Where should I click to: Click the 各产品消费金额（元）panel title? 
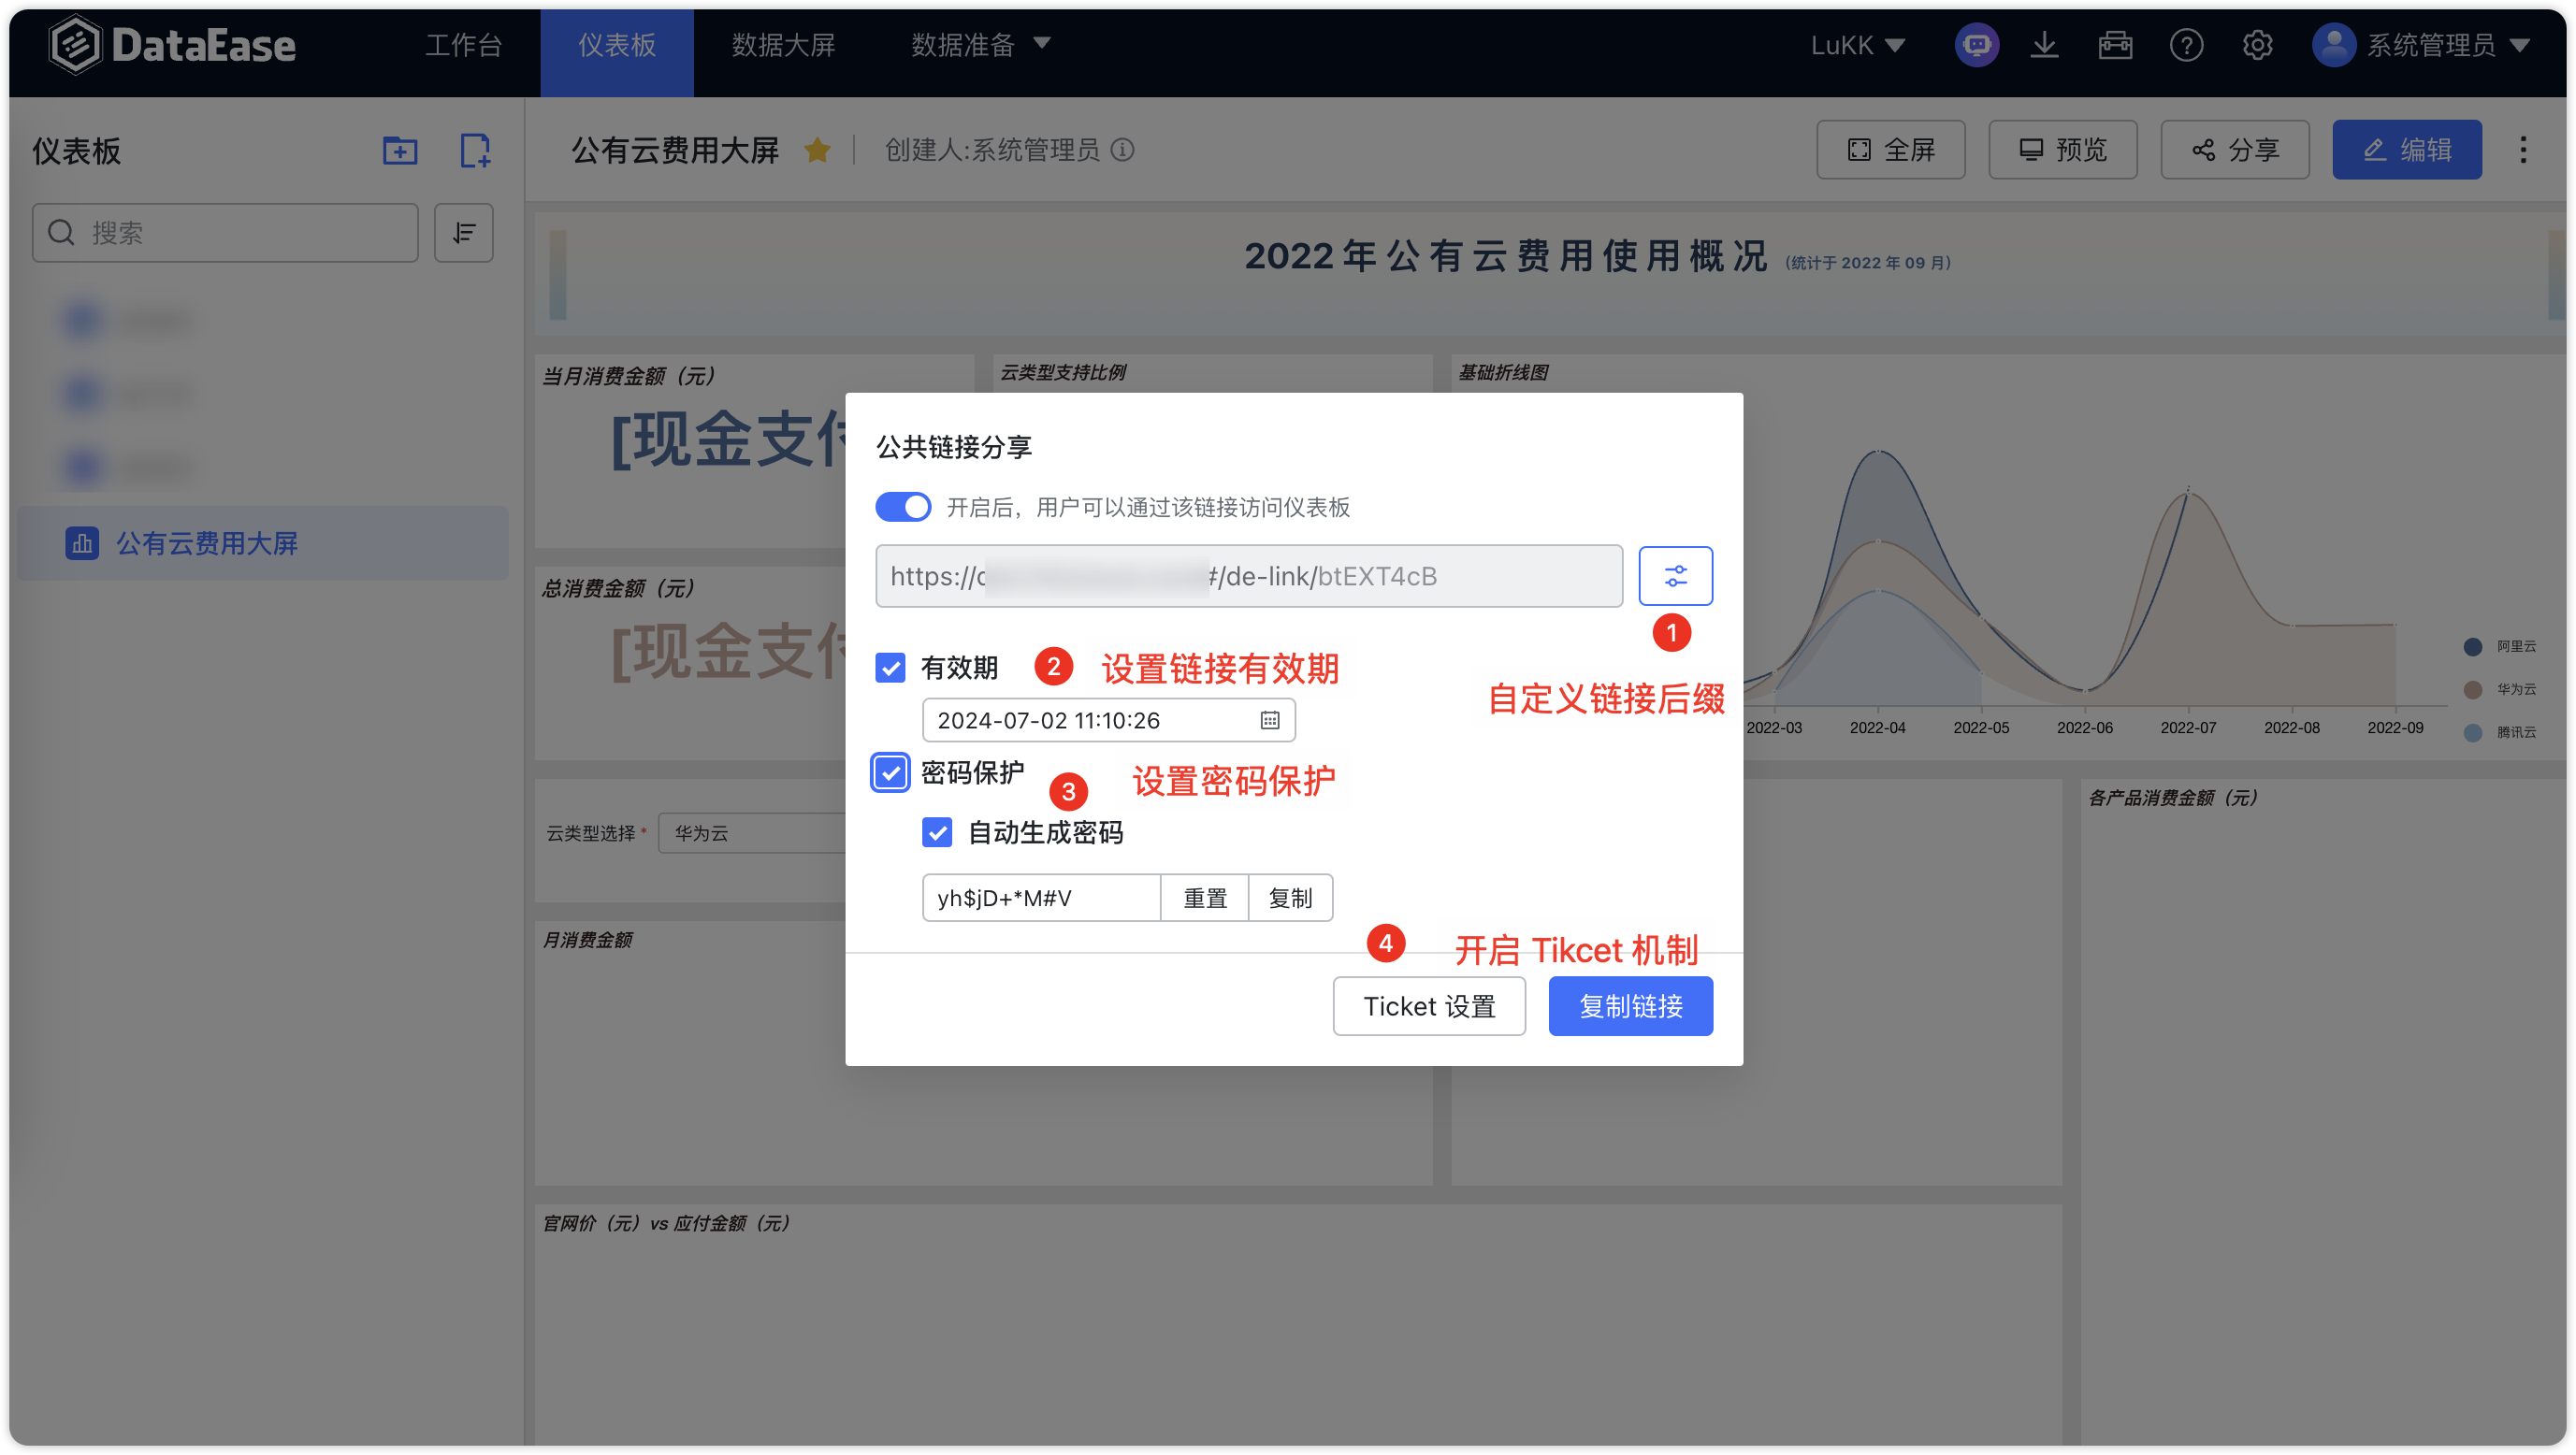[x=2174, y=798]
